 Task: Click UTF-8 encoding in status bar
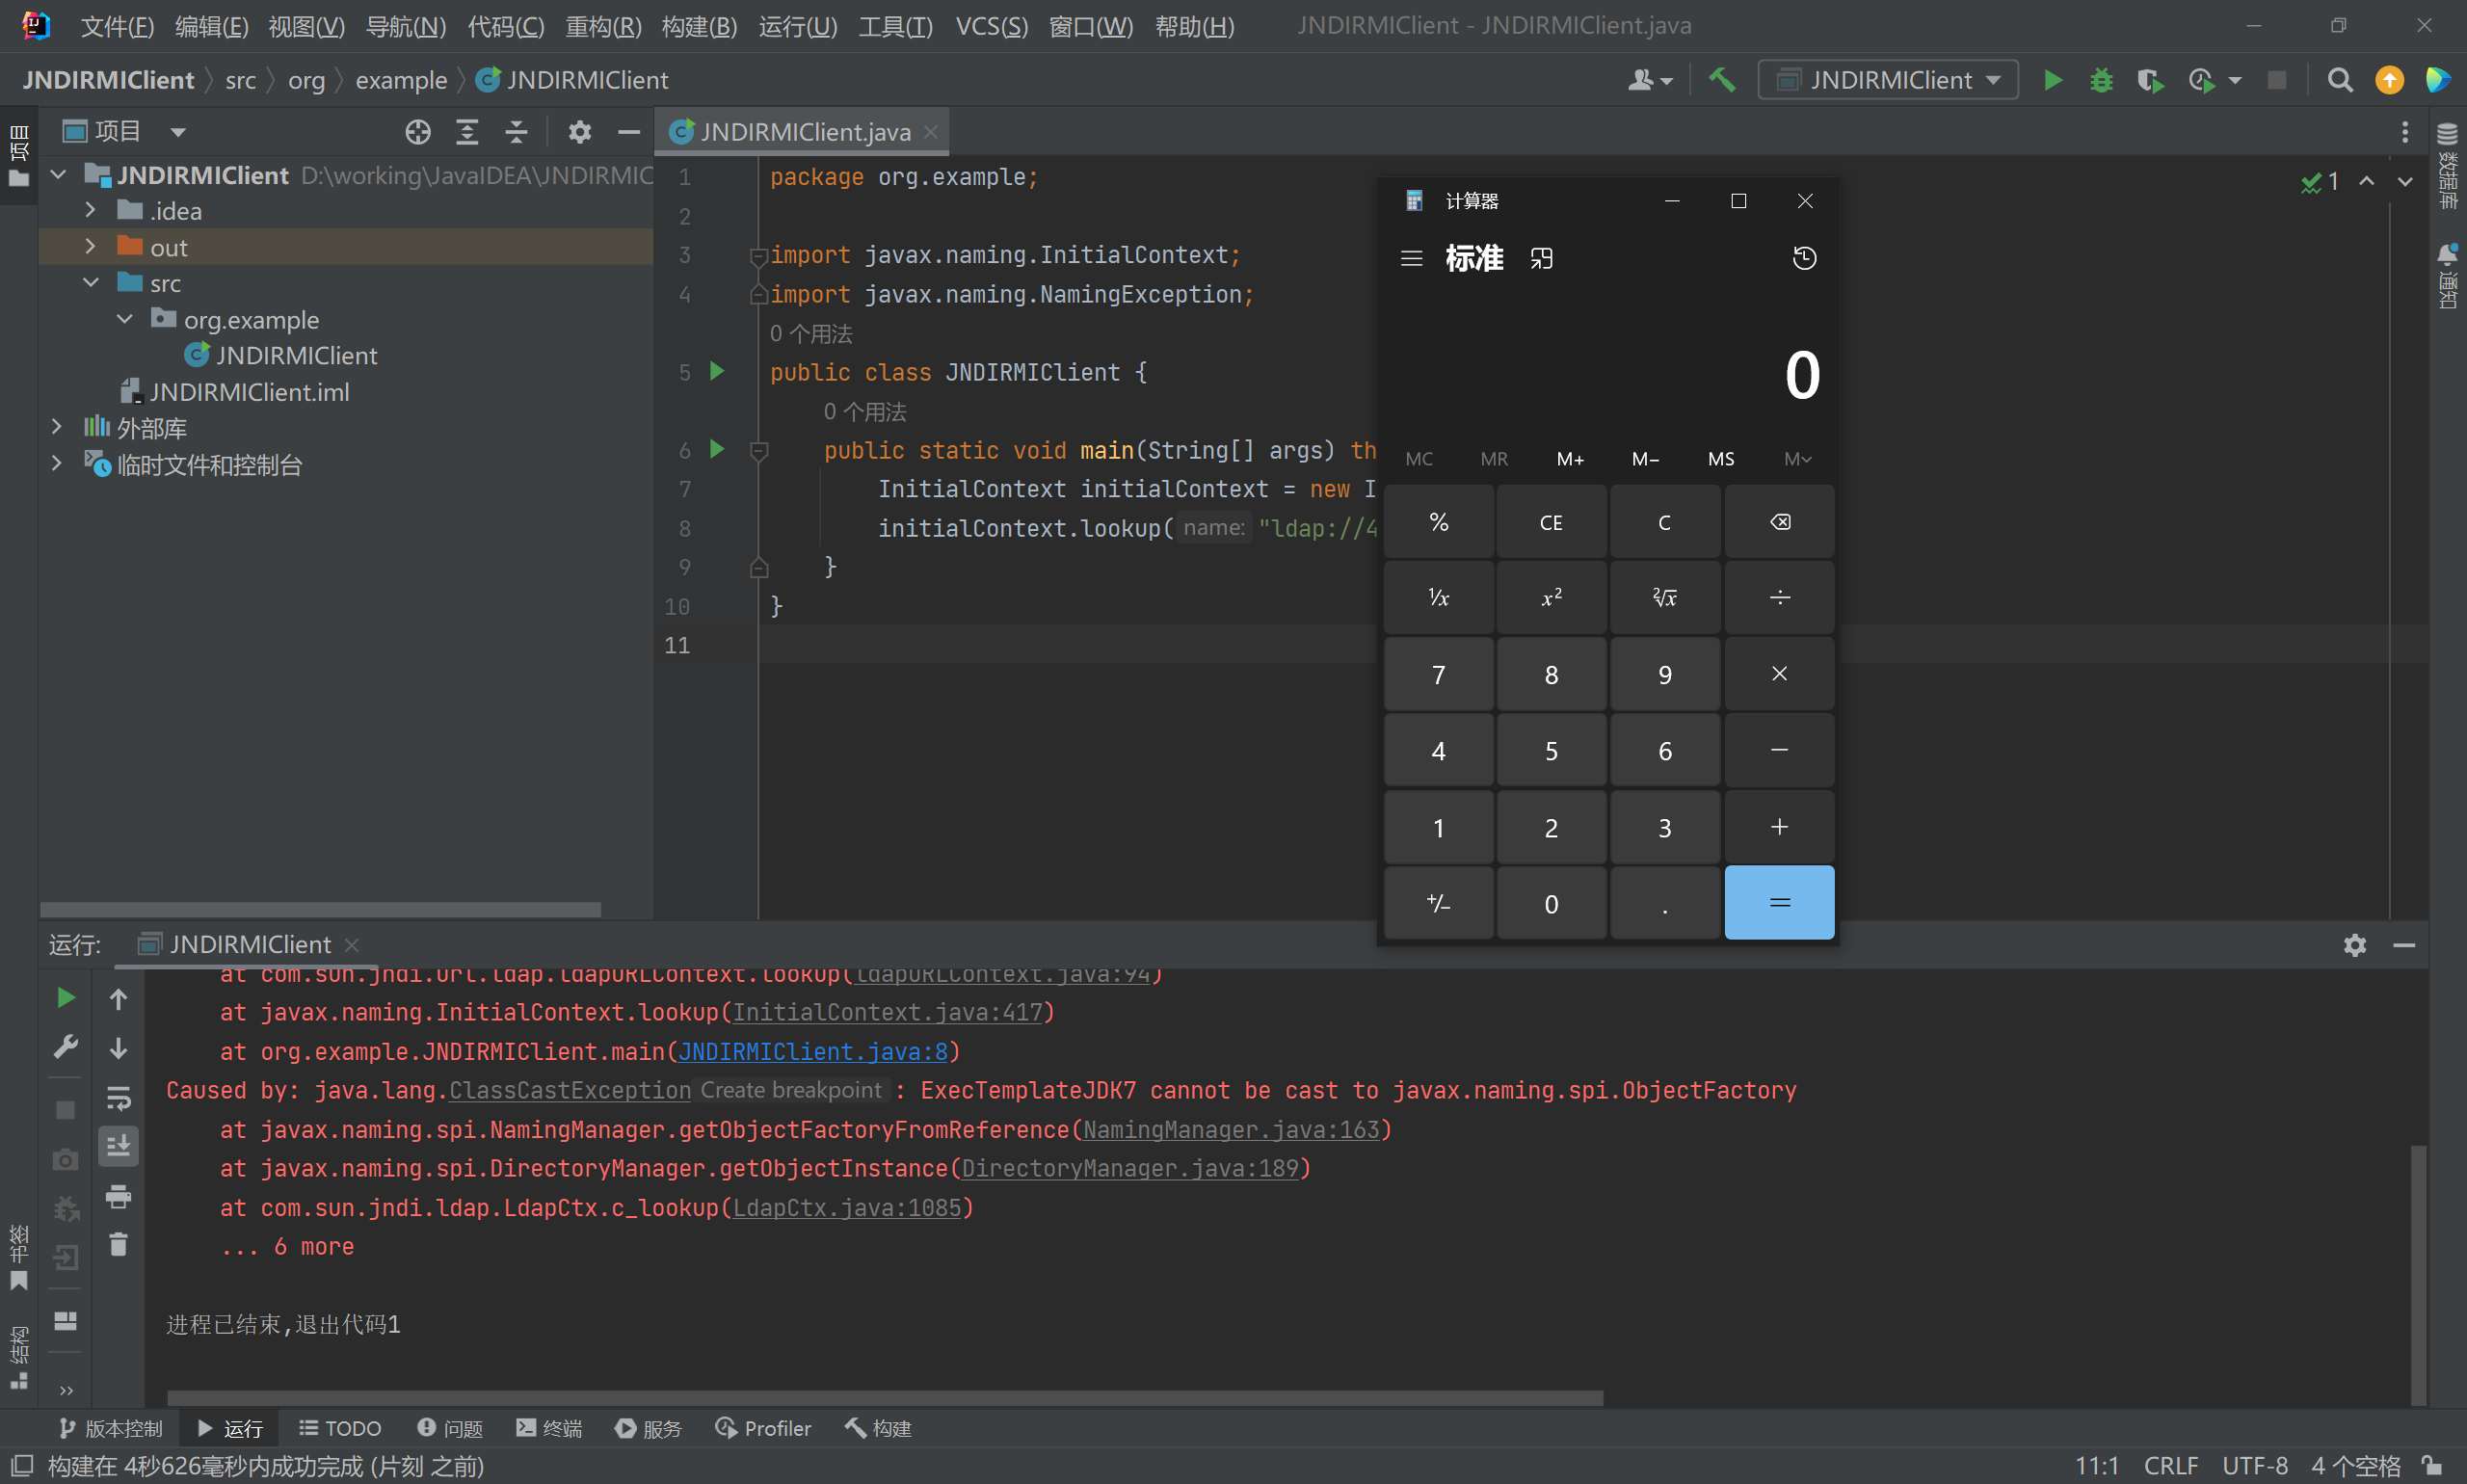2254,1466
